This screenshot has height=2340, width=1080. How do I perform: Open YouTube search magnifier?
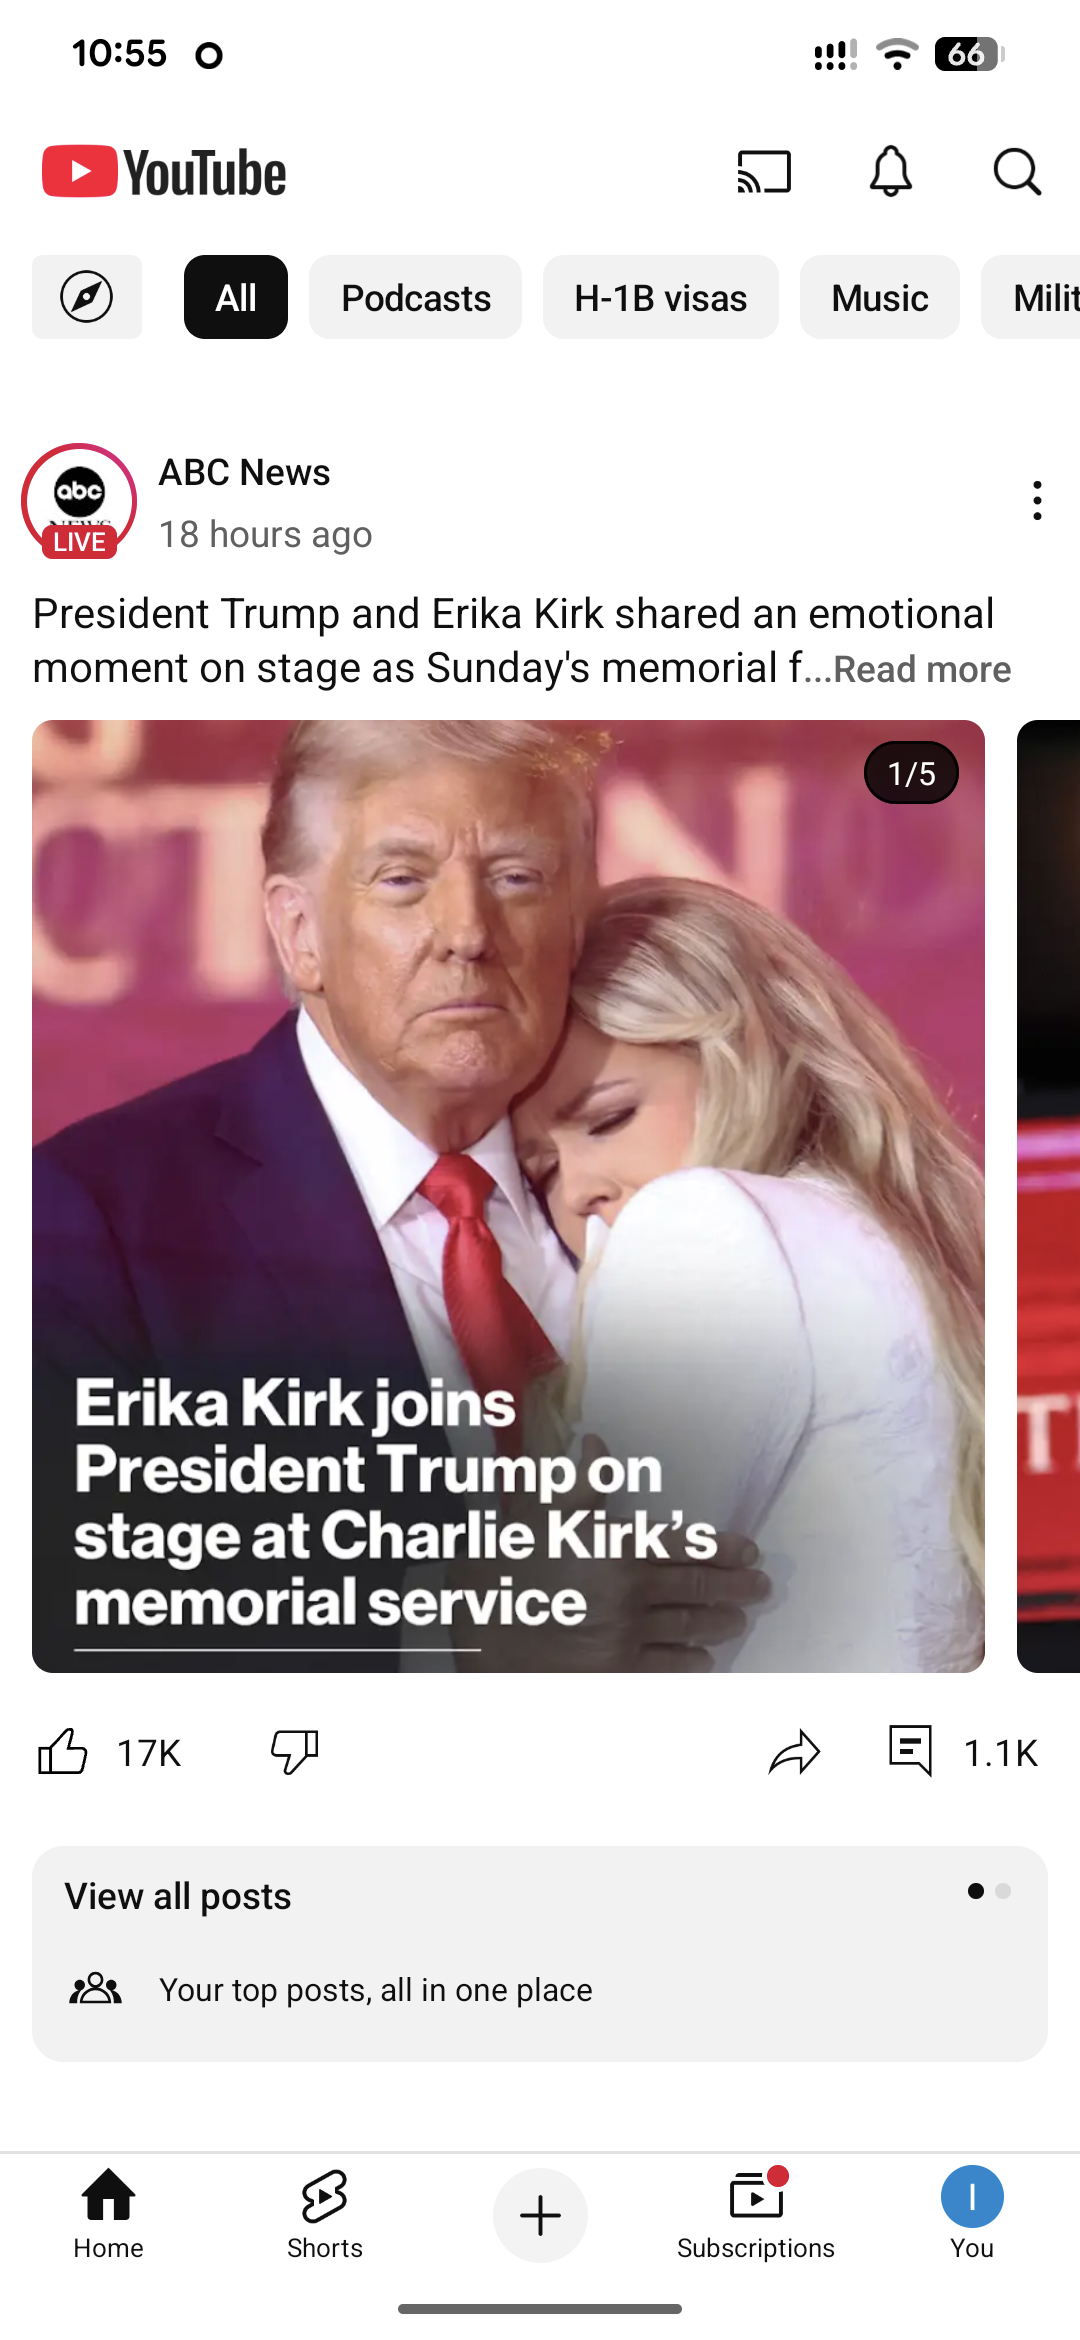coord(1017,172)
